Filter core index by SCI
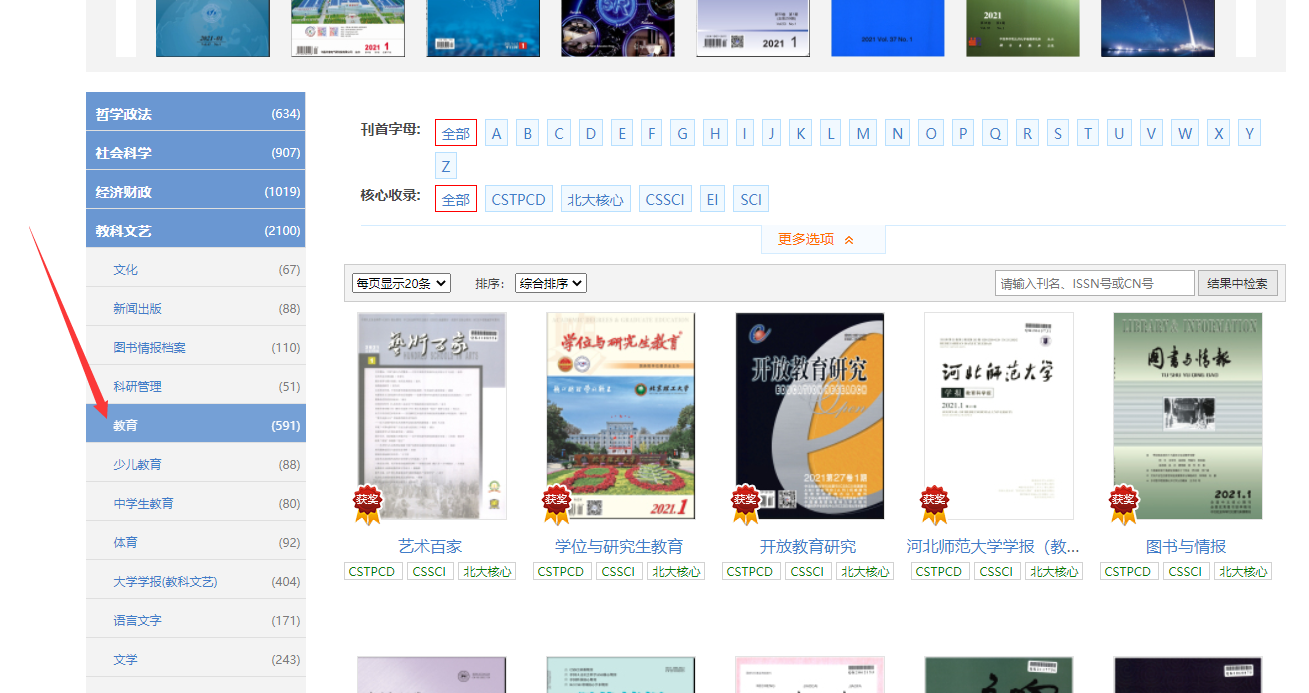The image size is (1309, 693). 750,199
